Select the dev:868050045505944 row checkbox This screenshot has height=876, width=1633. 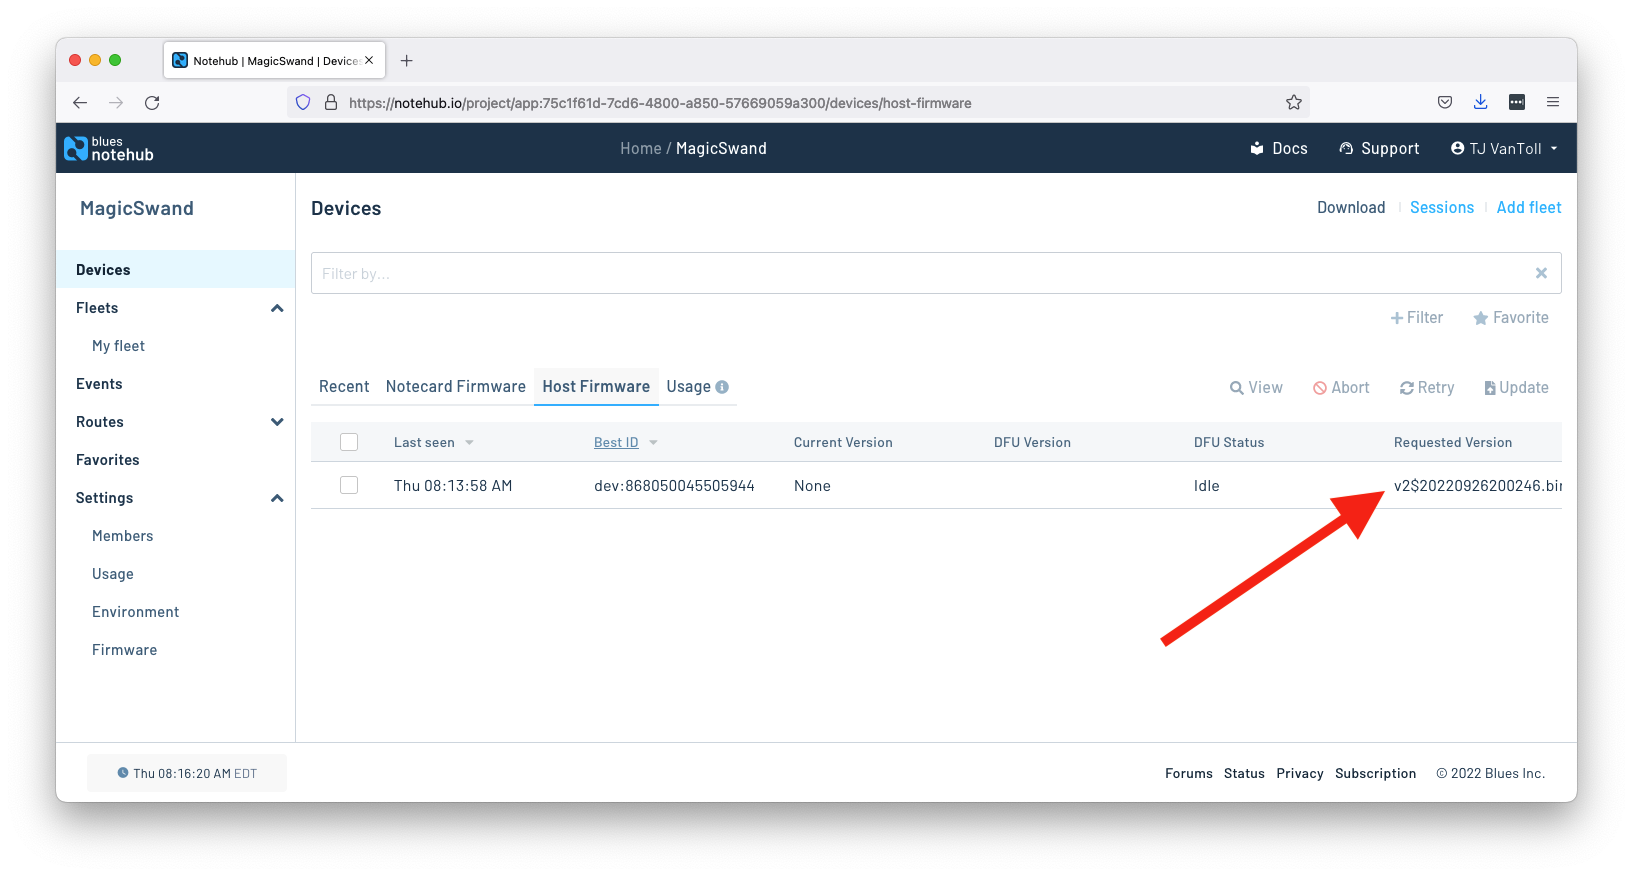point(349,485)
